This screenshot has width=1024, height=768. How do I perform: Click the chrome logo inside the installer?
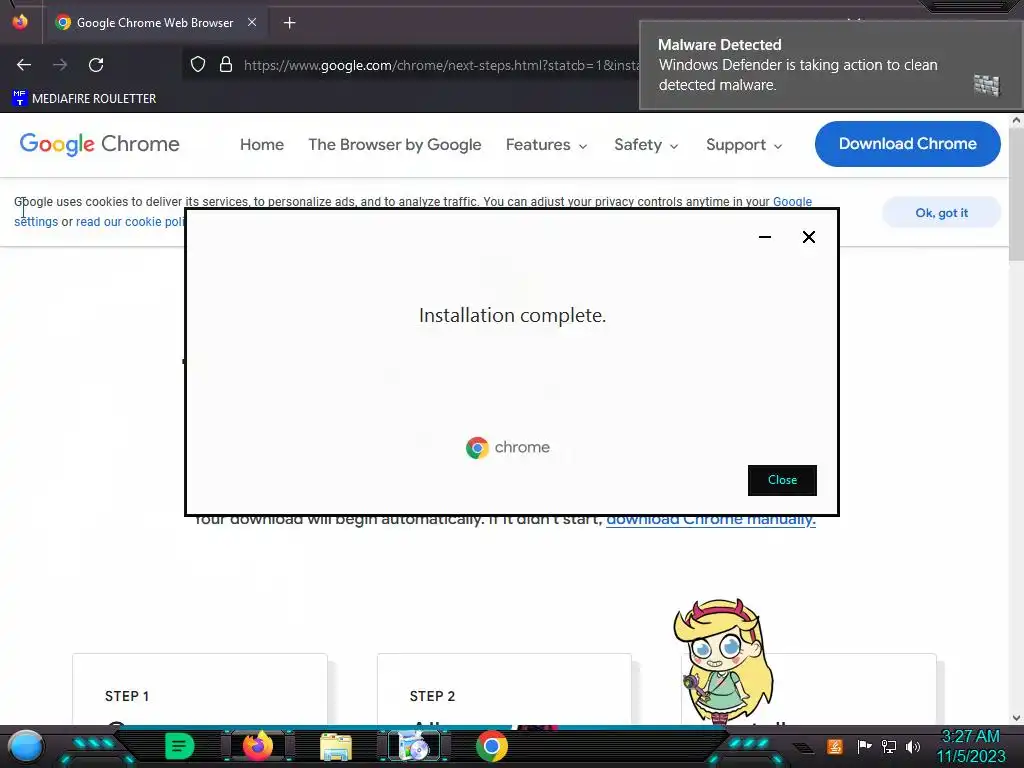tap(508, 448)
